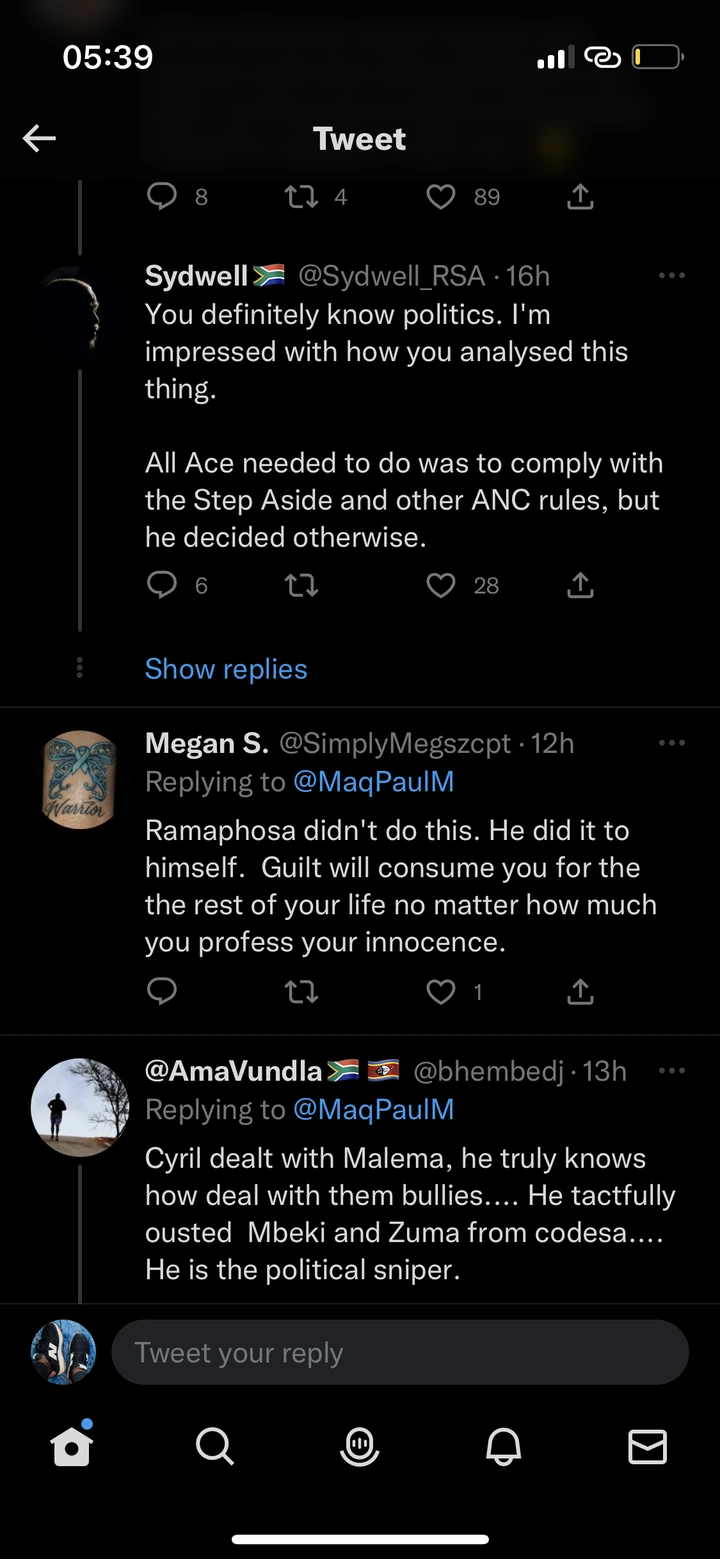Viewport: 720px width, 1559px height.
Task: Open comment on Megan S.'s tweet
Action: [x=162, y=991]
